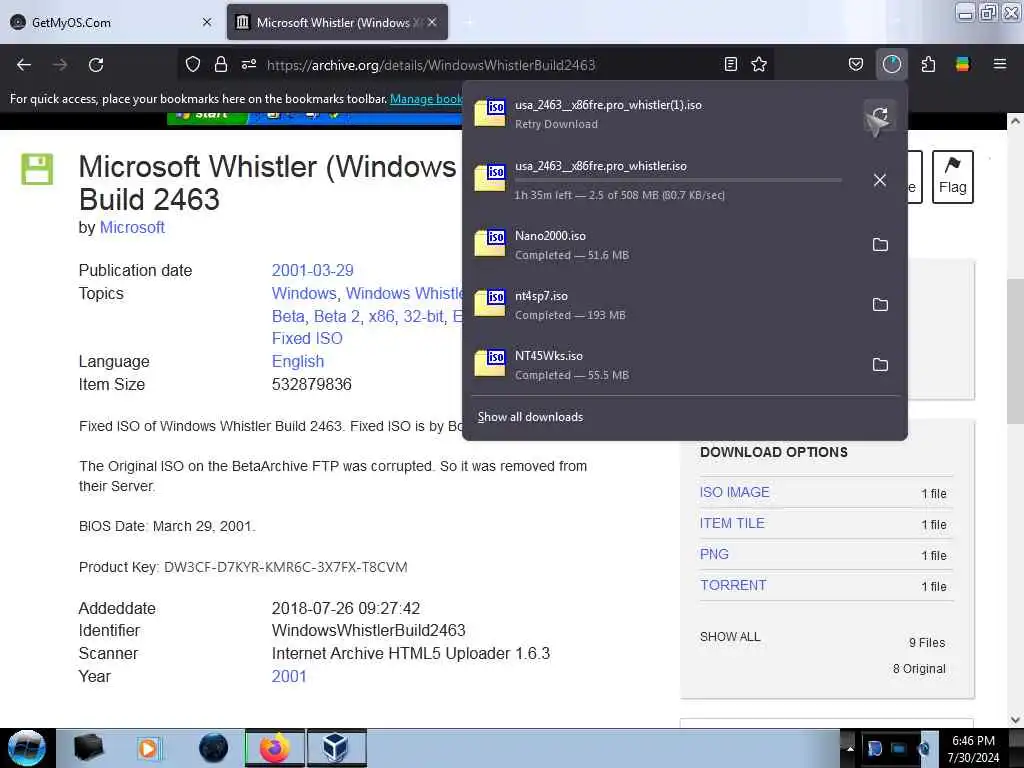Image resolution: width=1024 pixels, height=768 pixels.
Task: Open the Manage bookmarks link
Action: (x=426, y=99)
